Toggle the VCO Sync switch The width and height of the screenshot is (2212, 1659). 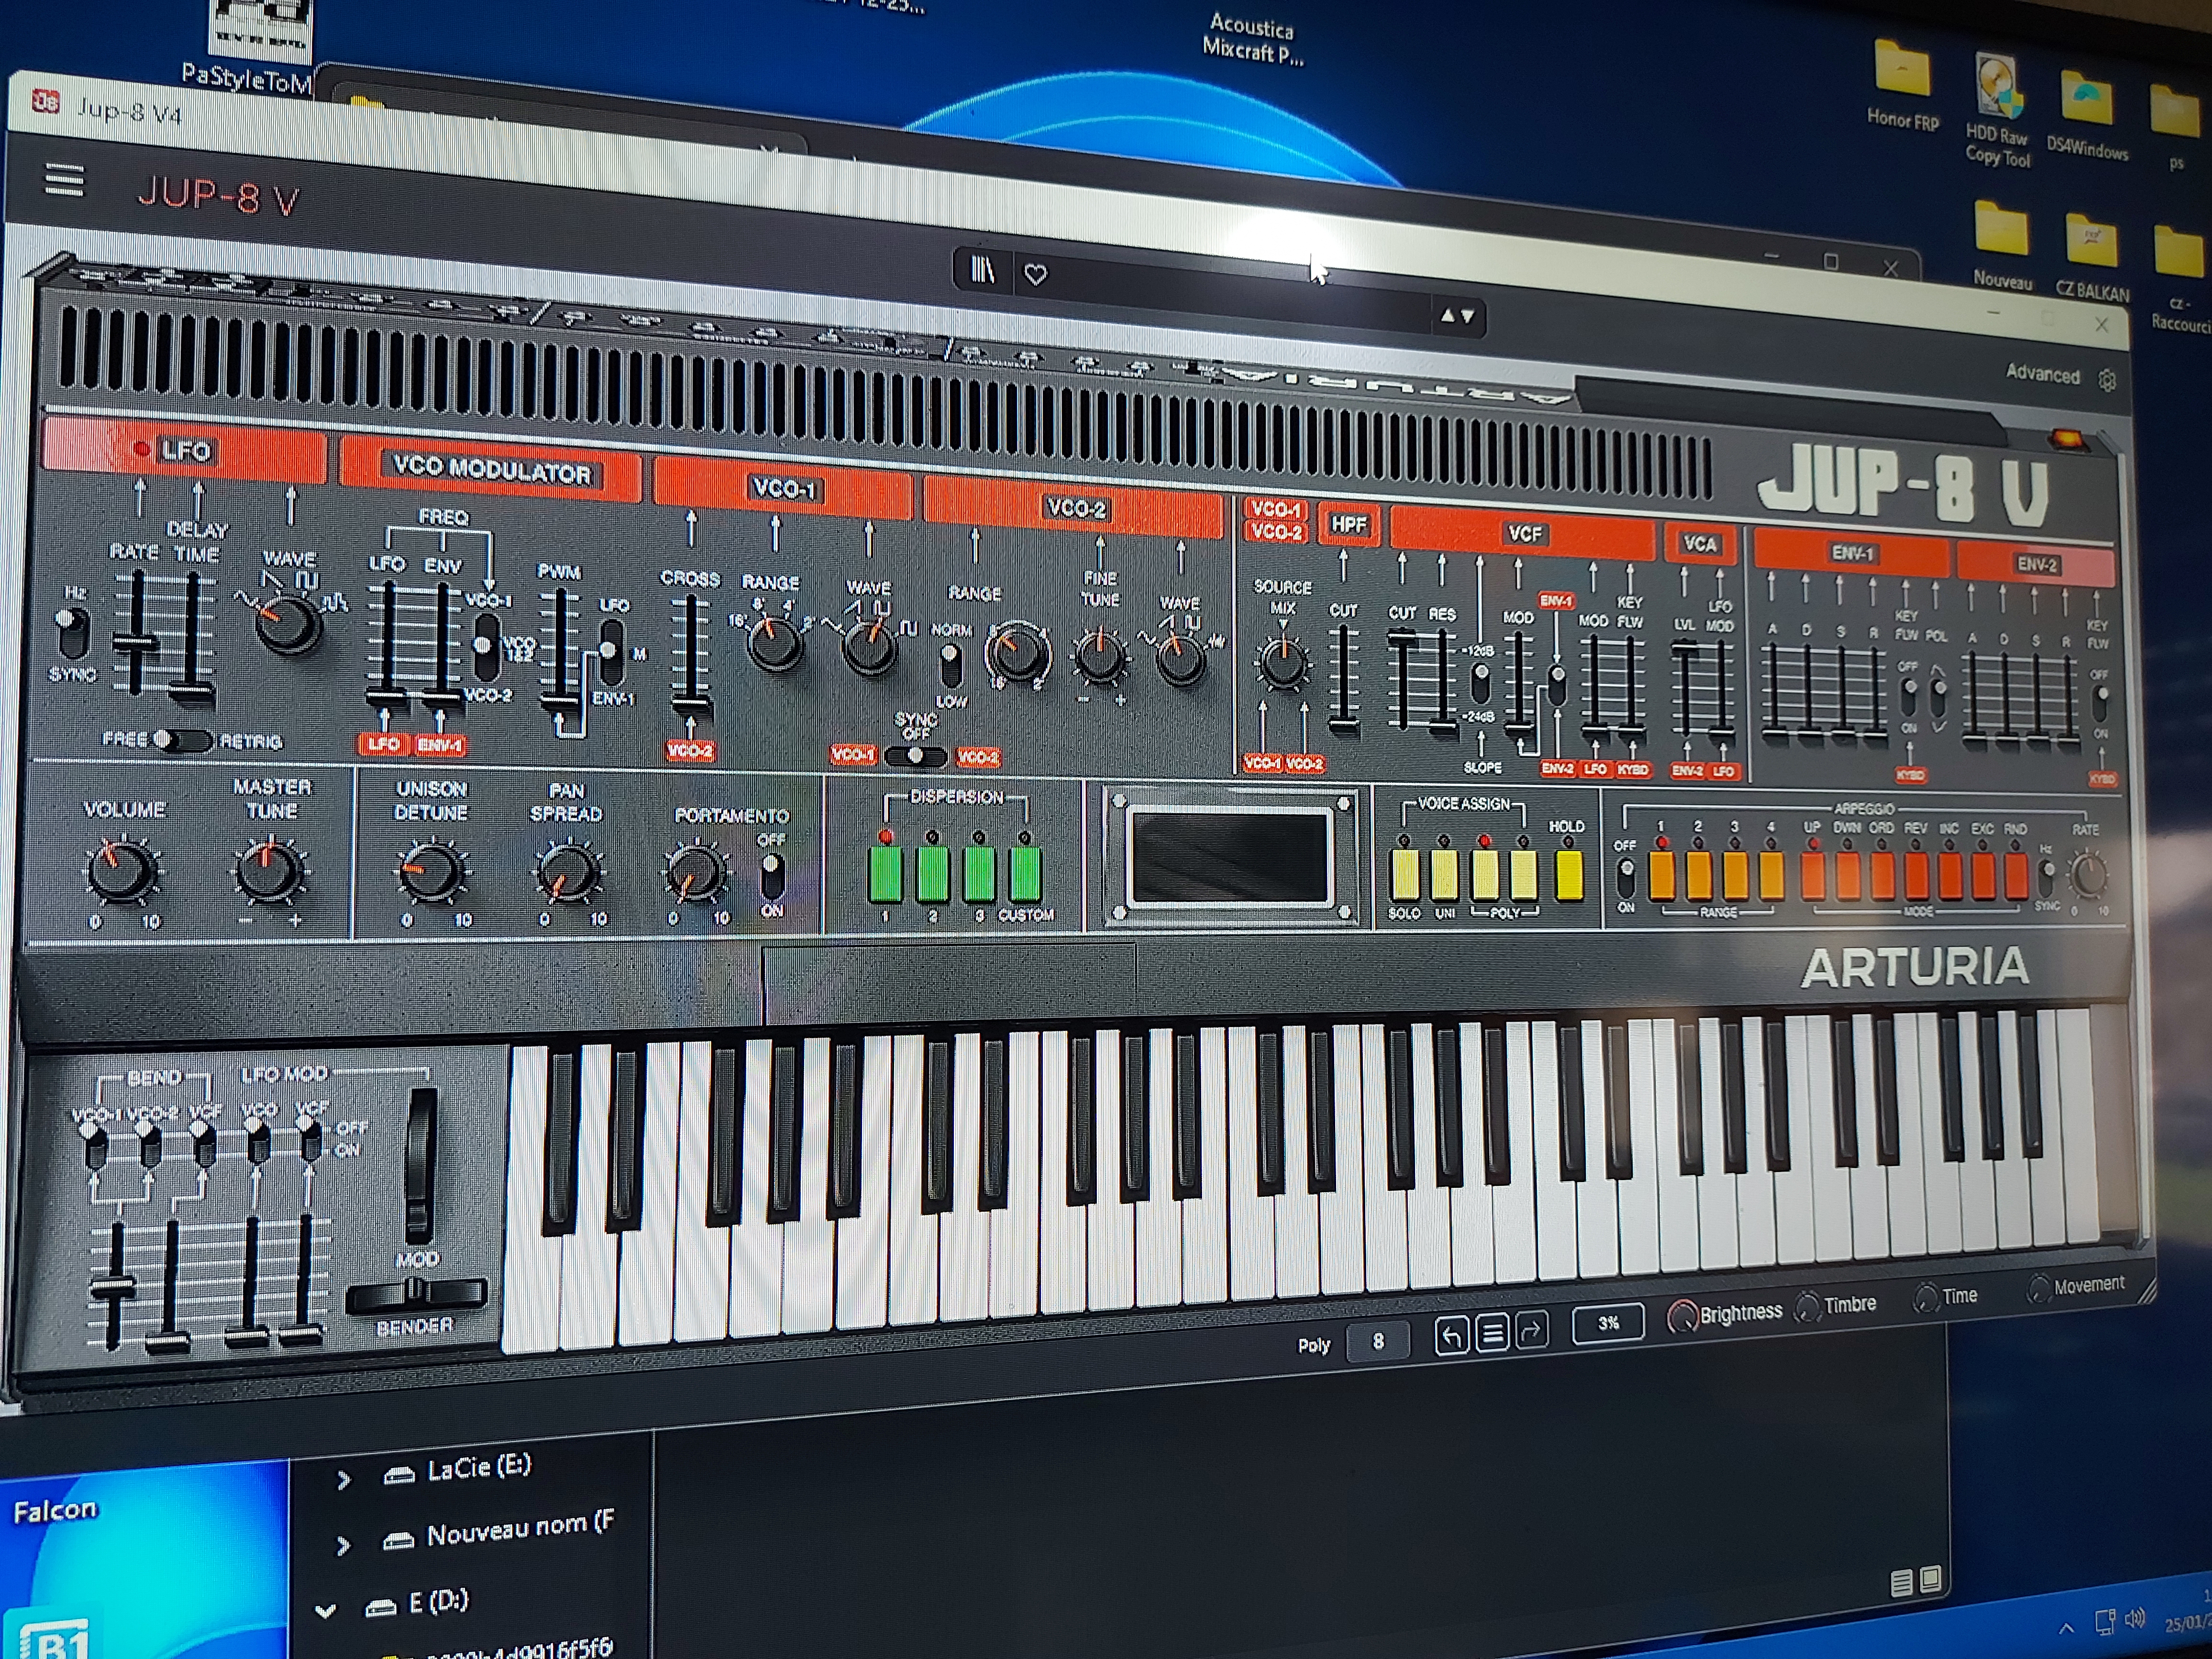click(915, 757)
